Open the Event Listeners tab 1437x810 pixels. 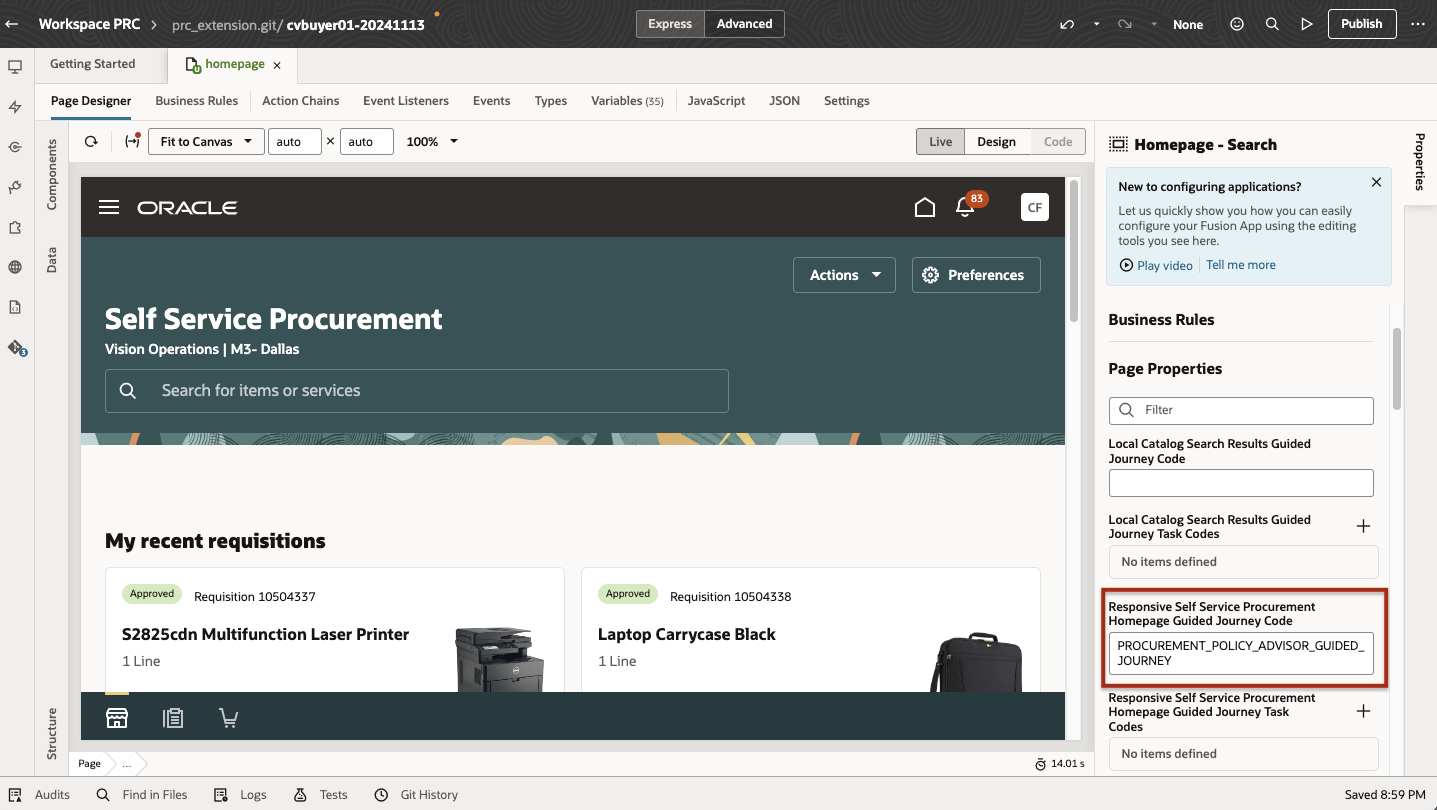[x=406, y=101]
